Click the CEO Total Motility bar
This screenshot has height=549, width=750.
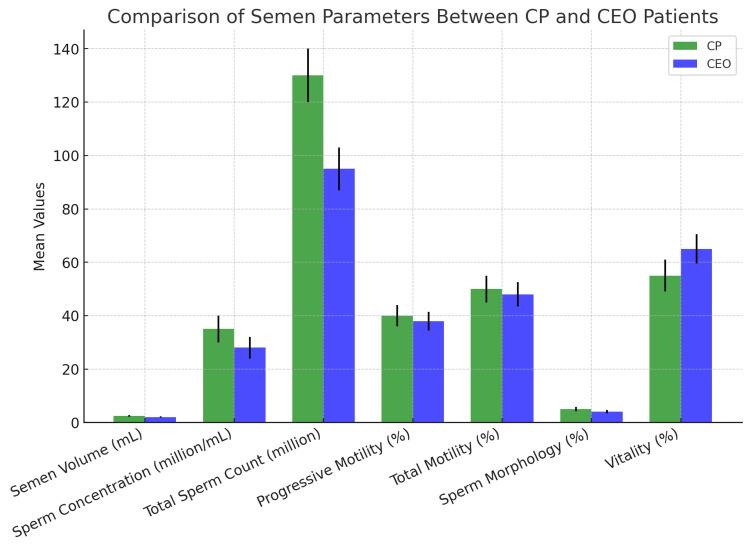tap(518, 358)
